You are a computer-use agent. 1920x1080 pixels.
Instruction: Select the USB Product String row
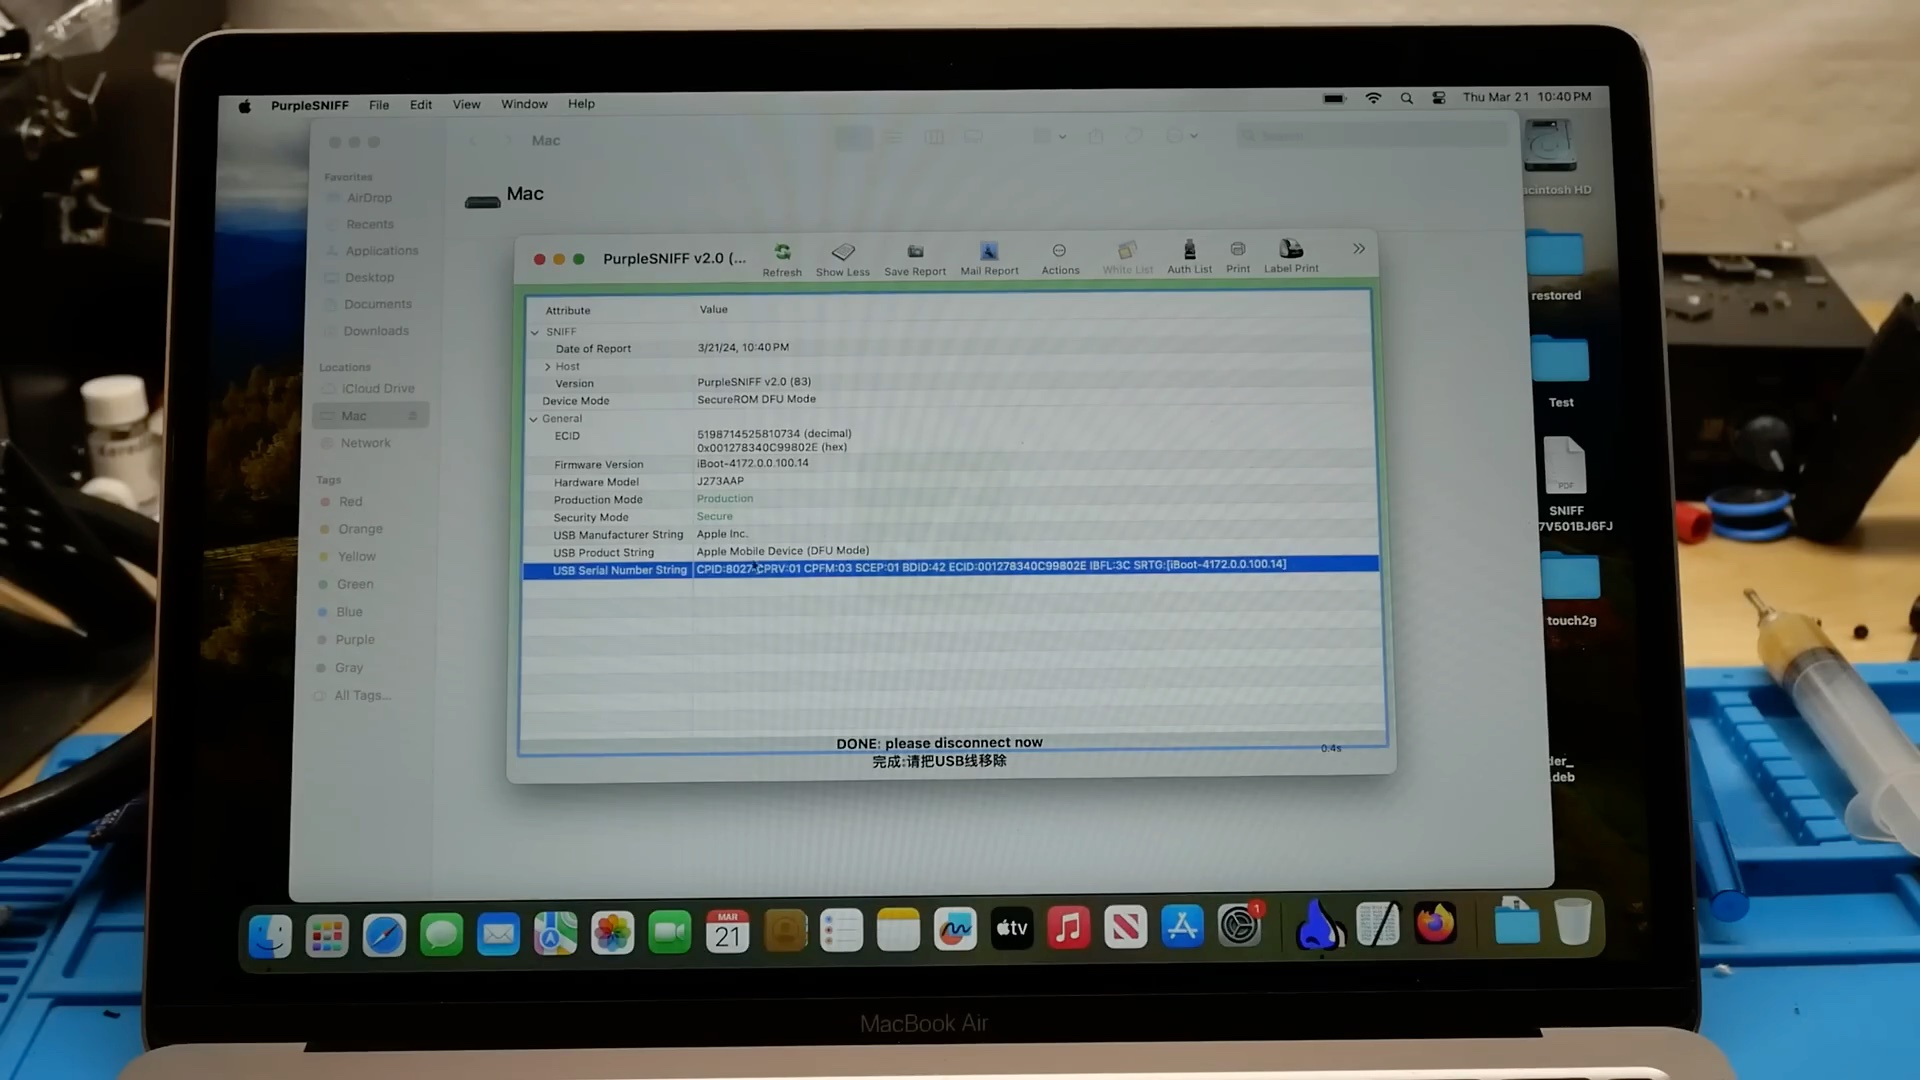pyautogui.click(x=950, y=551)
